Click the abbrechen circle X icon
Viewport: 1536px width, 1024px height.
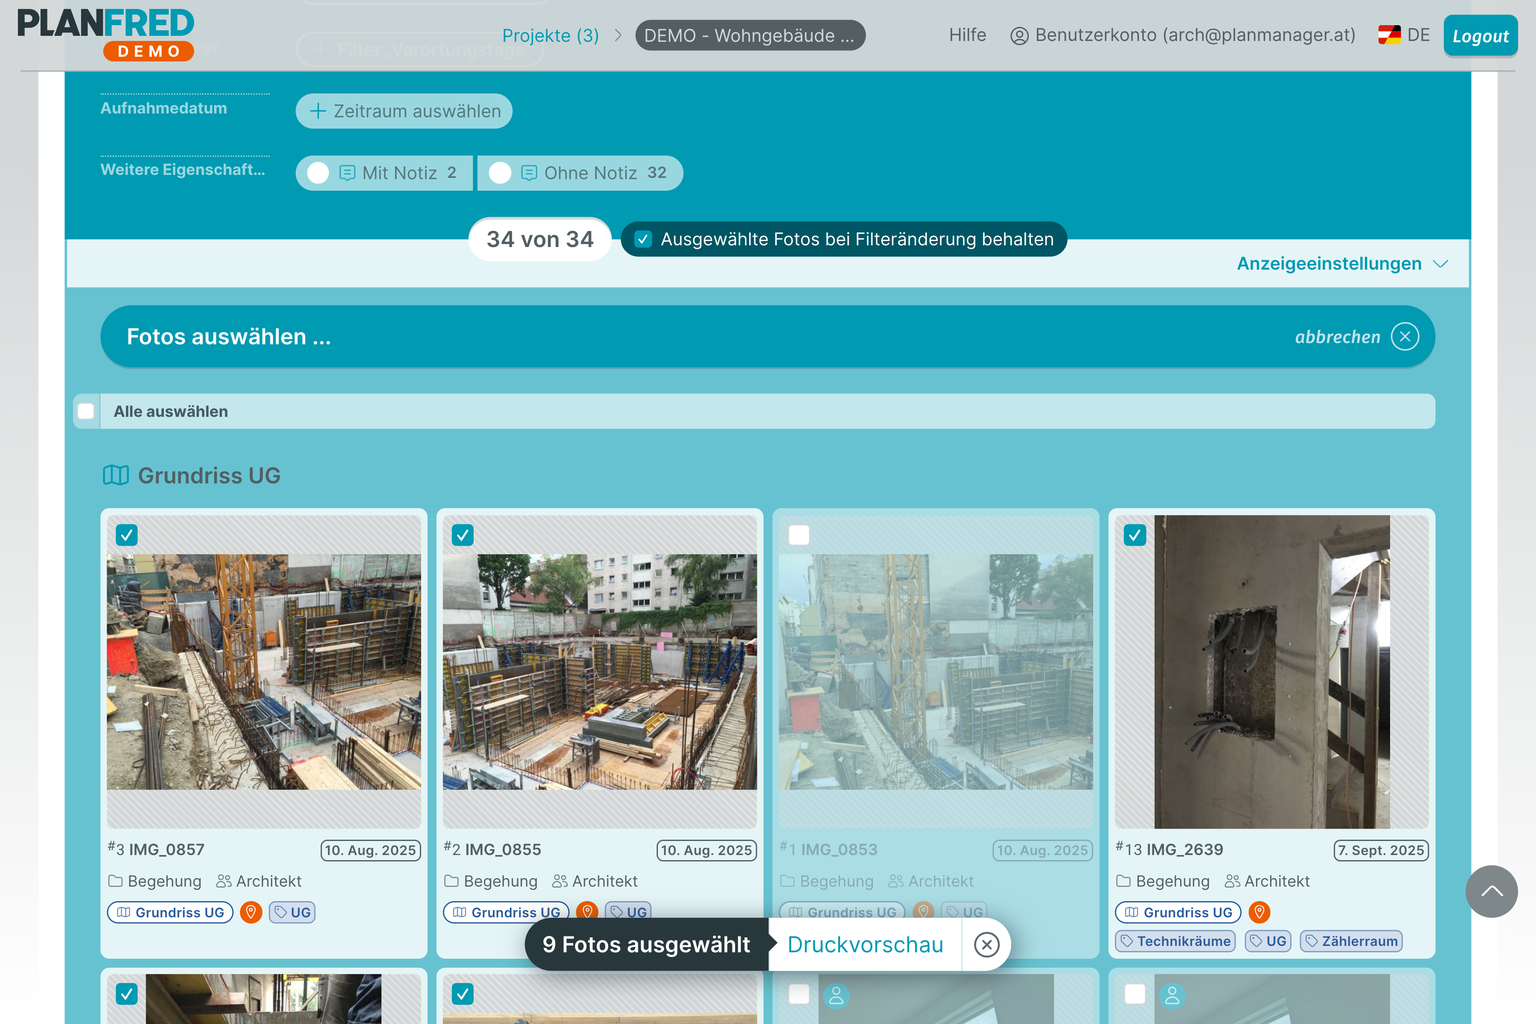point(1405,337)
